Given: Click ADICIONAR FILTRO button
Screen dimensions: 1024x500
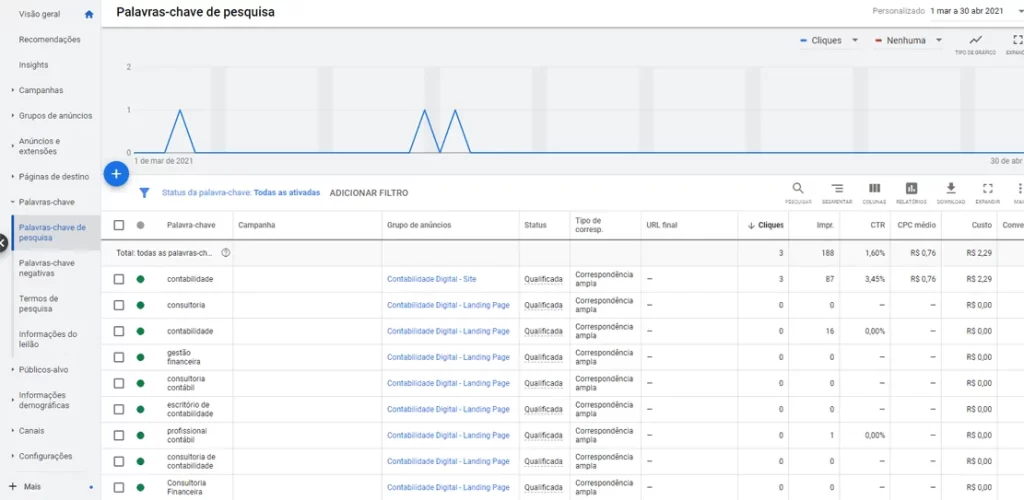Looking at the screenshot, I should coord(369,193).
